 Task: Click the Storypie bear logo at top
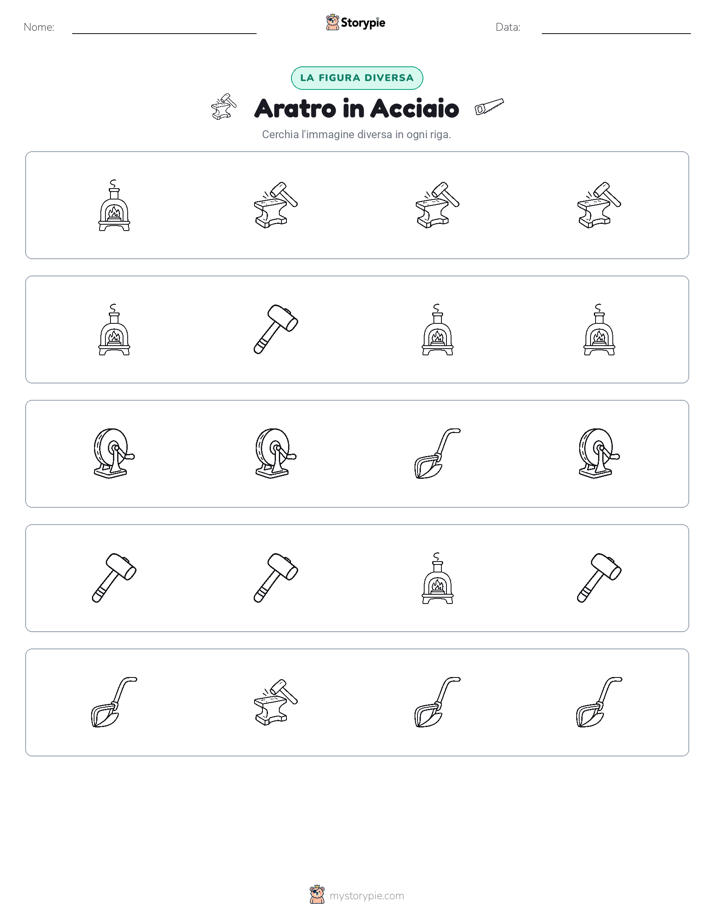click(332, 22)
